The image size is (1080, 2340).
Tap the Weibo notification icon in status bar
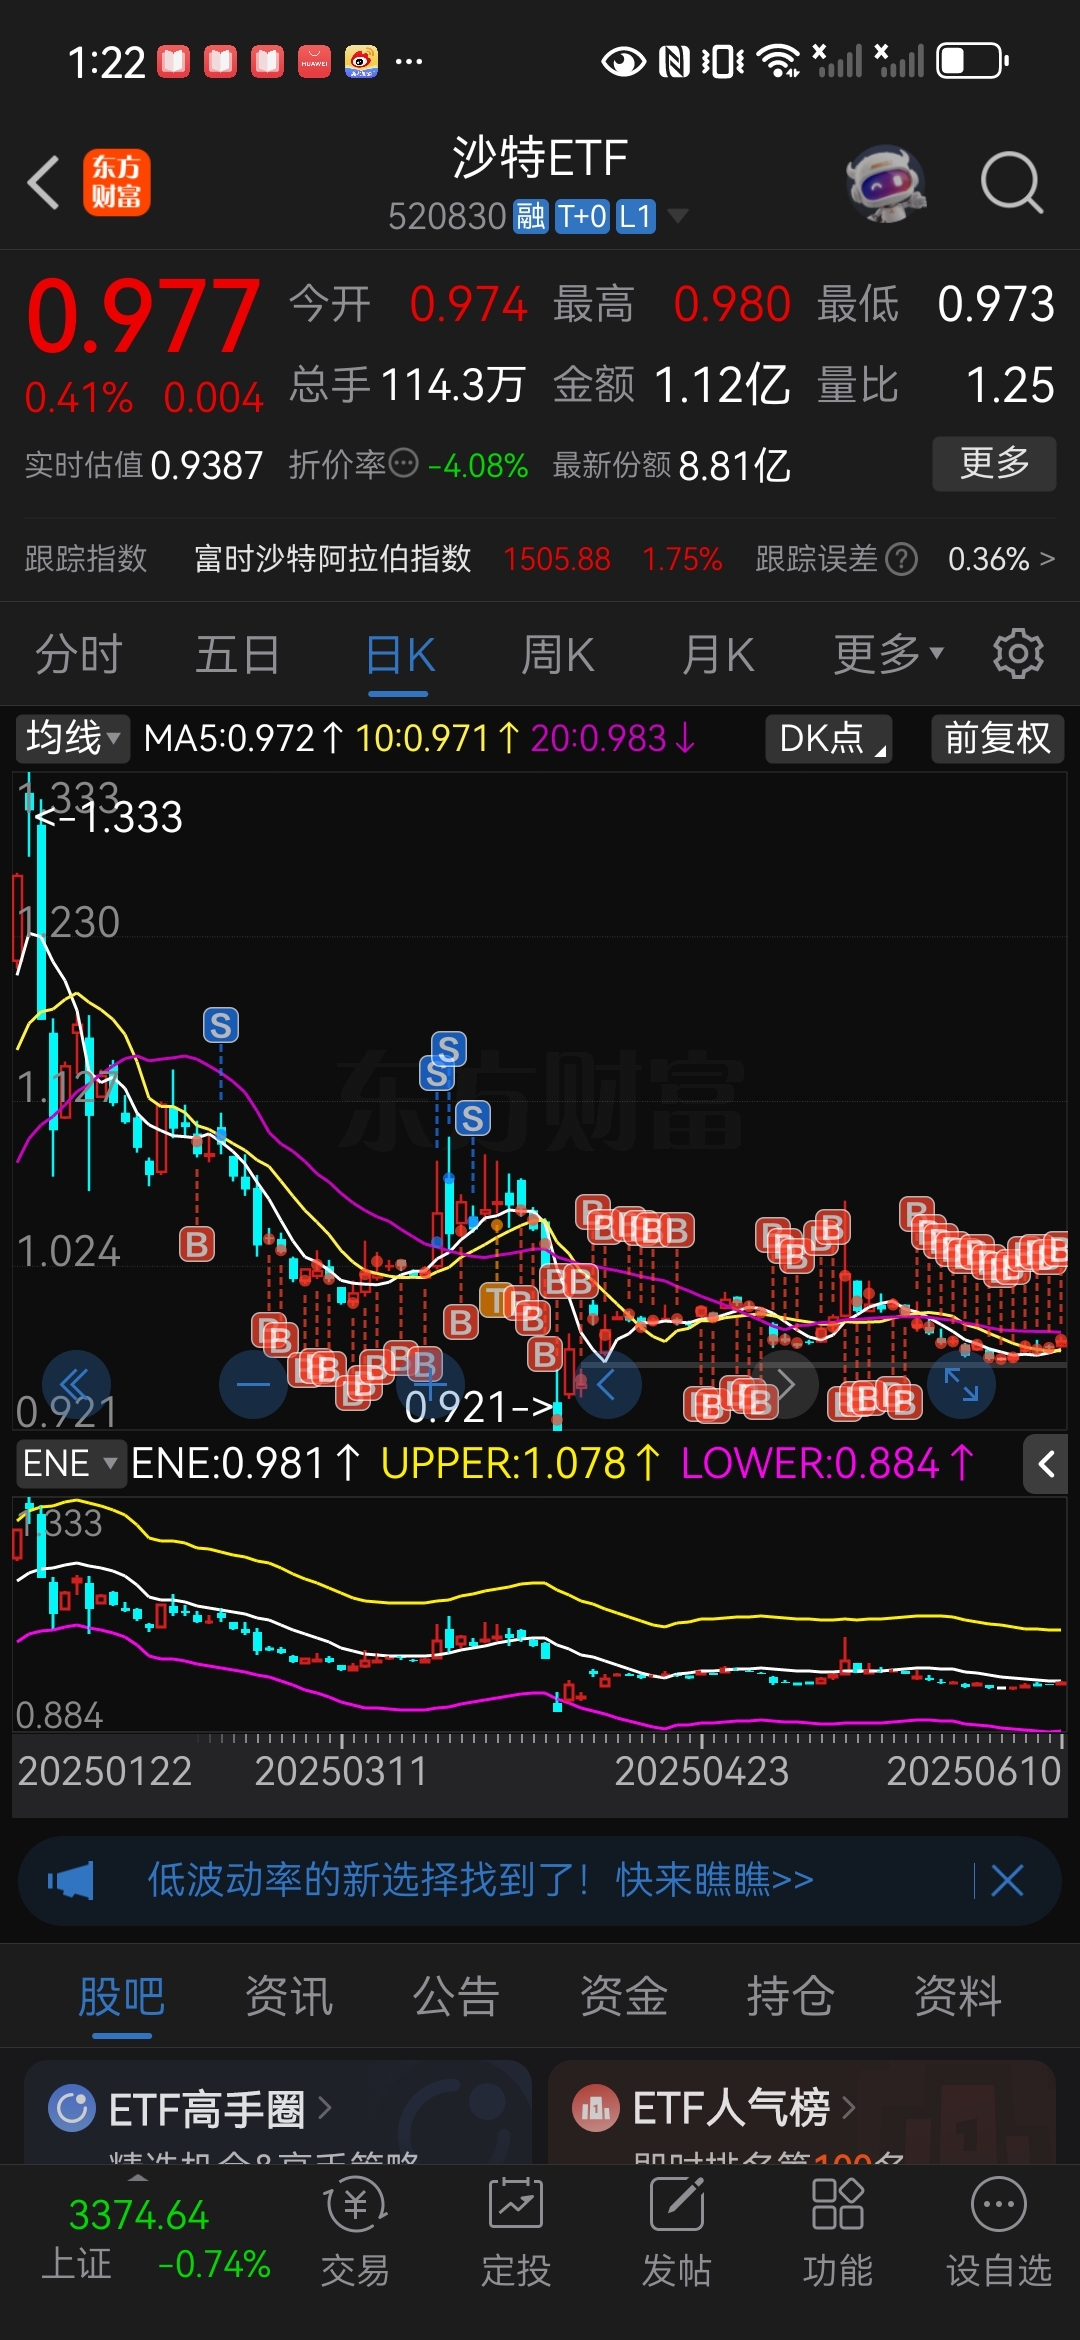[361, 62]
